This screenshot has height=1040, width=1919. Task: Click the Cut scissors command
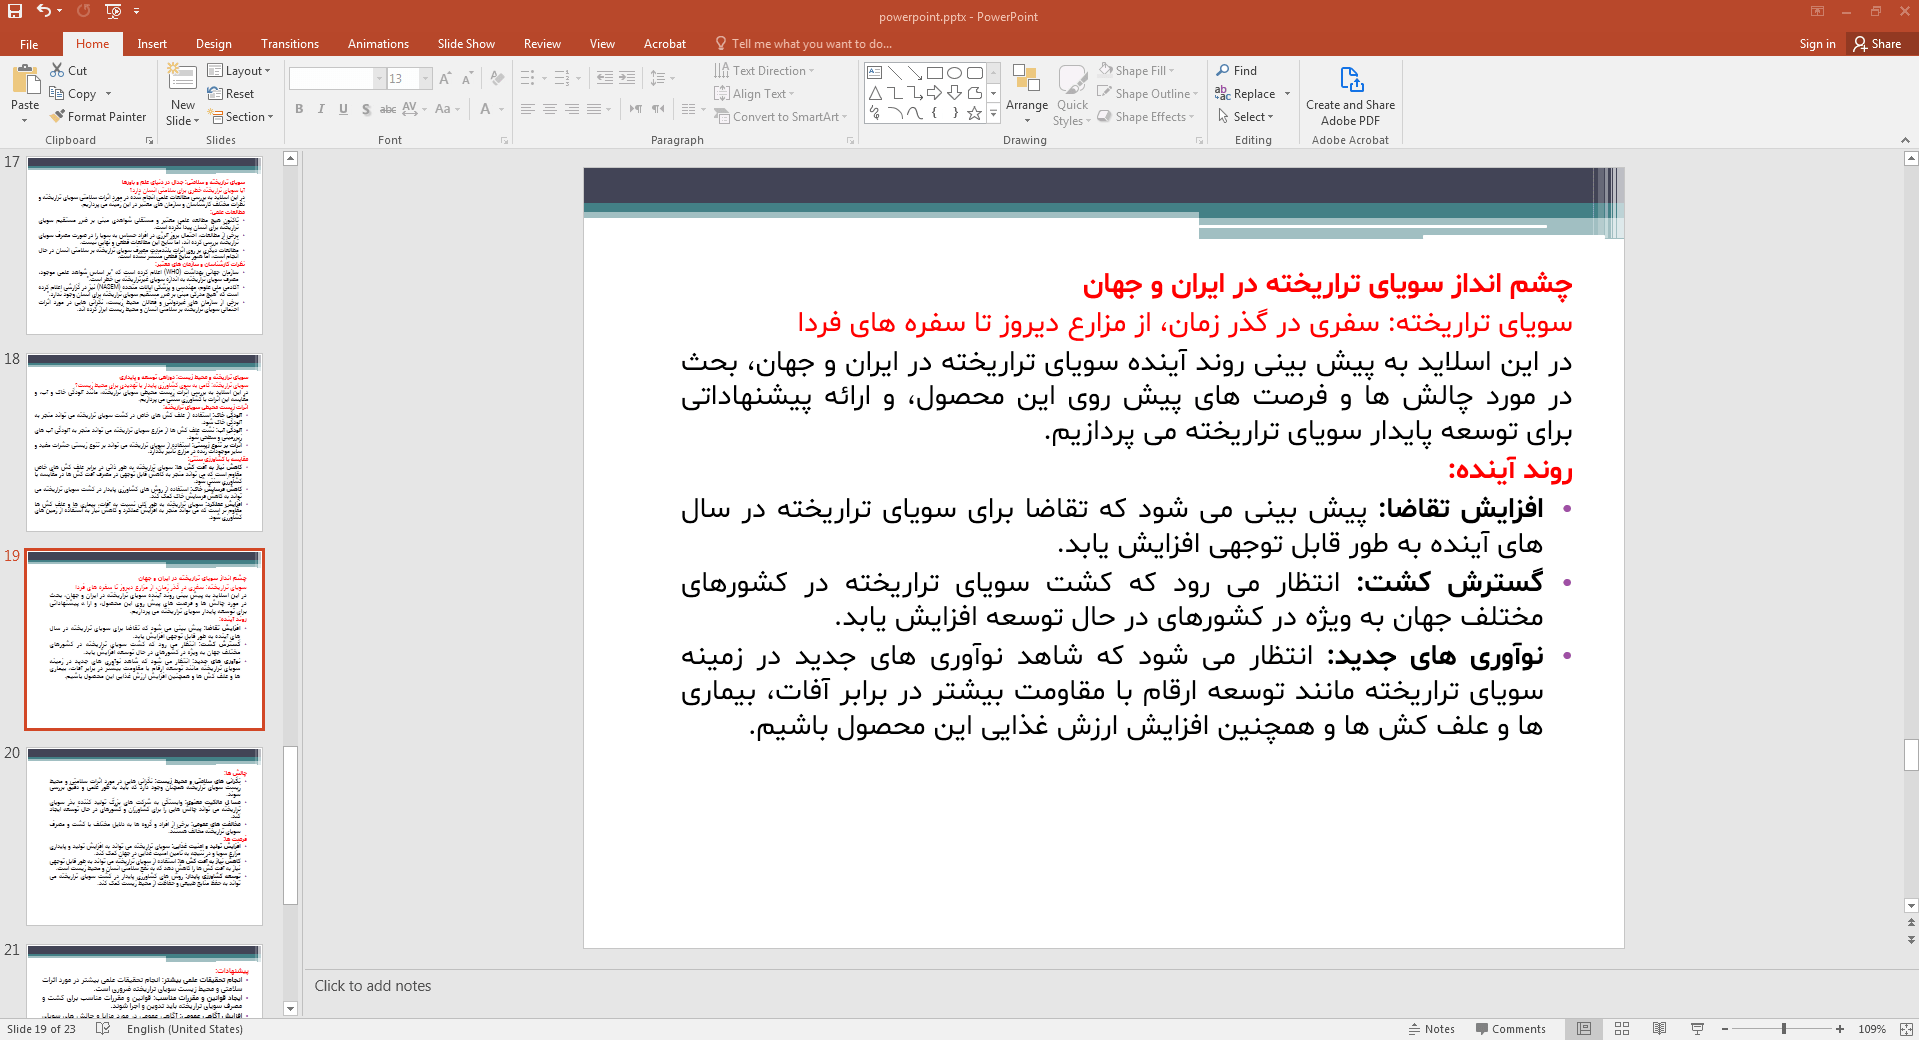69,71
